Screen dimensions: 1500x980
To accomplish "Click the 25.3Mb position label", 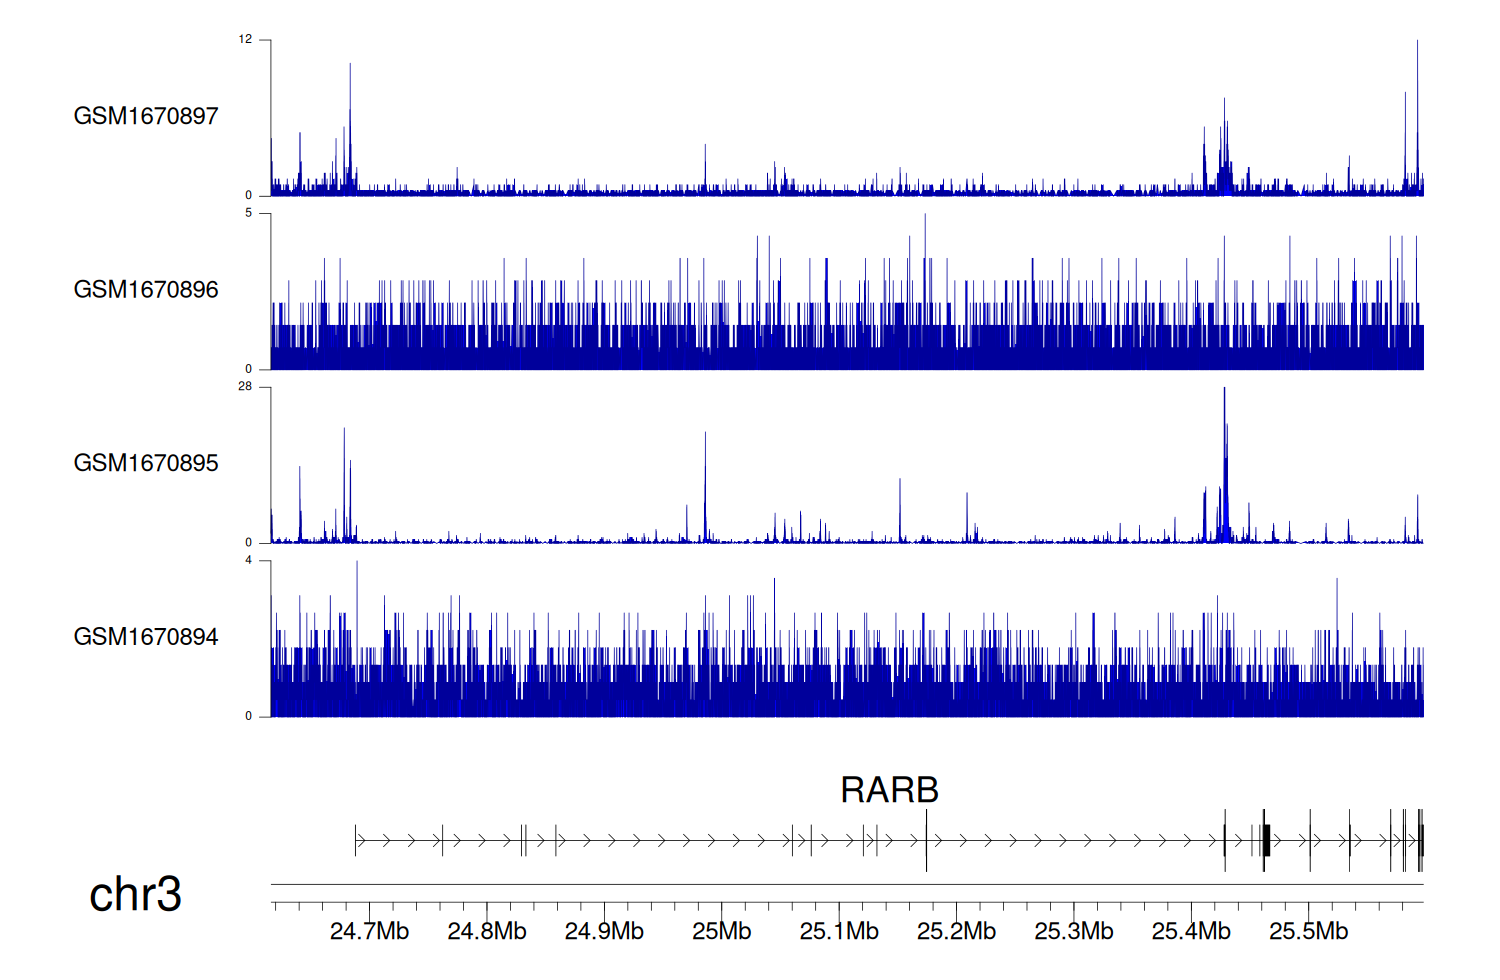I will (x=1073, y=931).
